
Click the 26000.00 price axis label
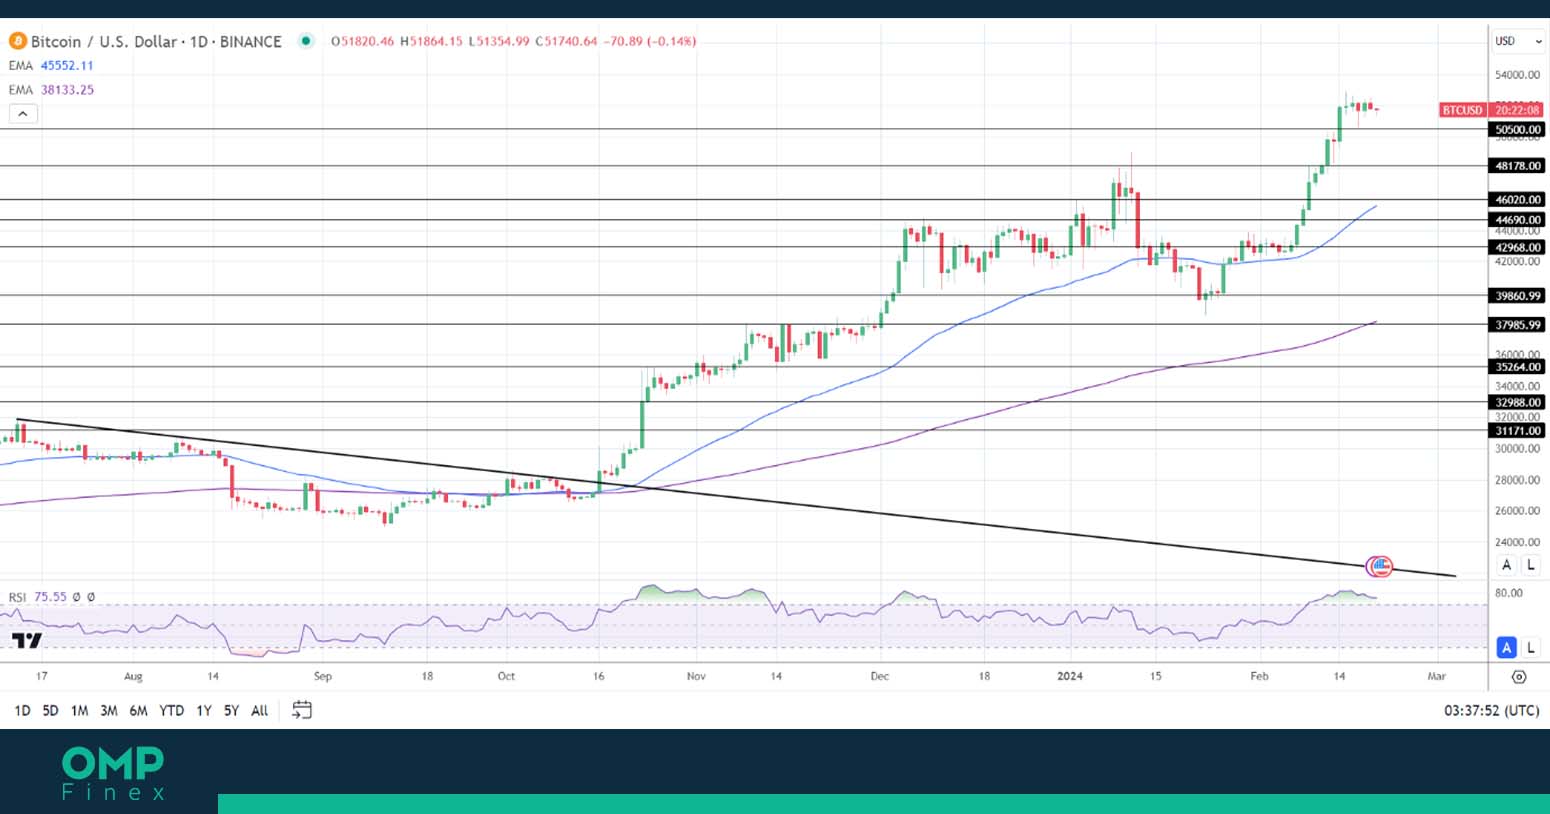(1517, 511)
